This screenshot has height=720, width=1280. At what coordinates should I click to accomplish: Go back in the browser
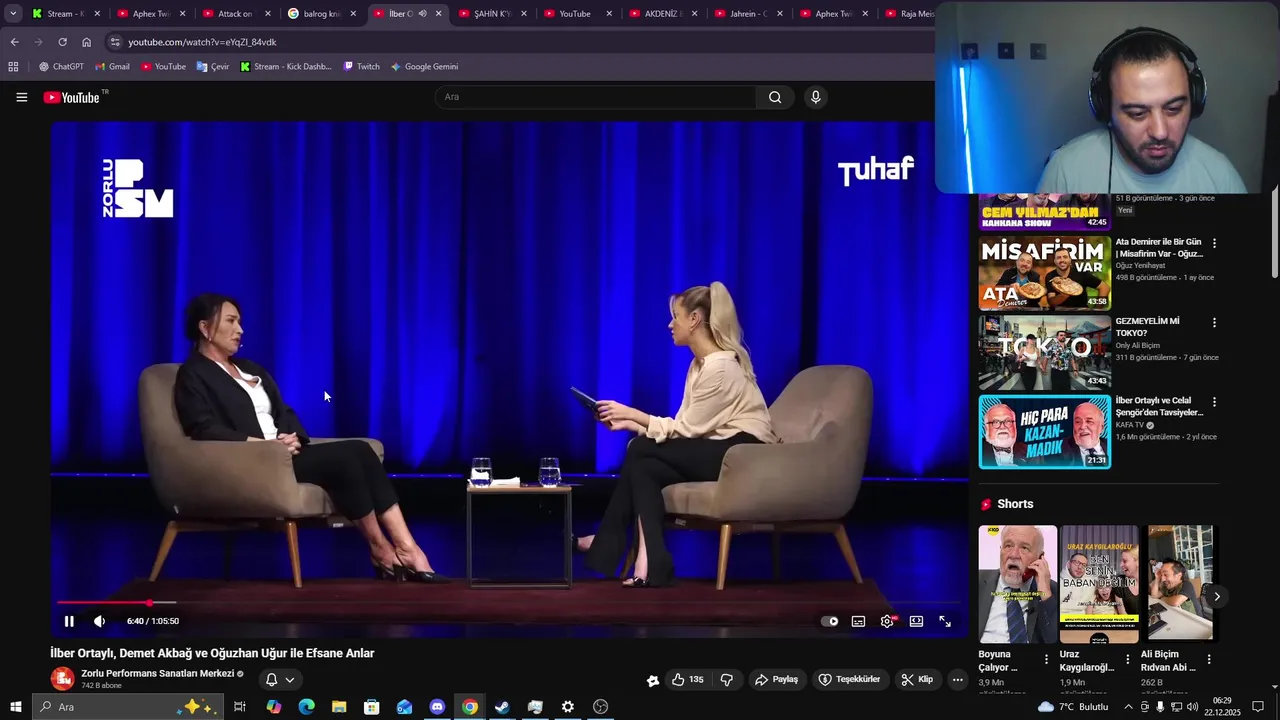[x=14, y=42]
